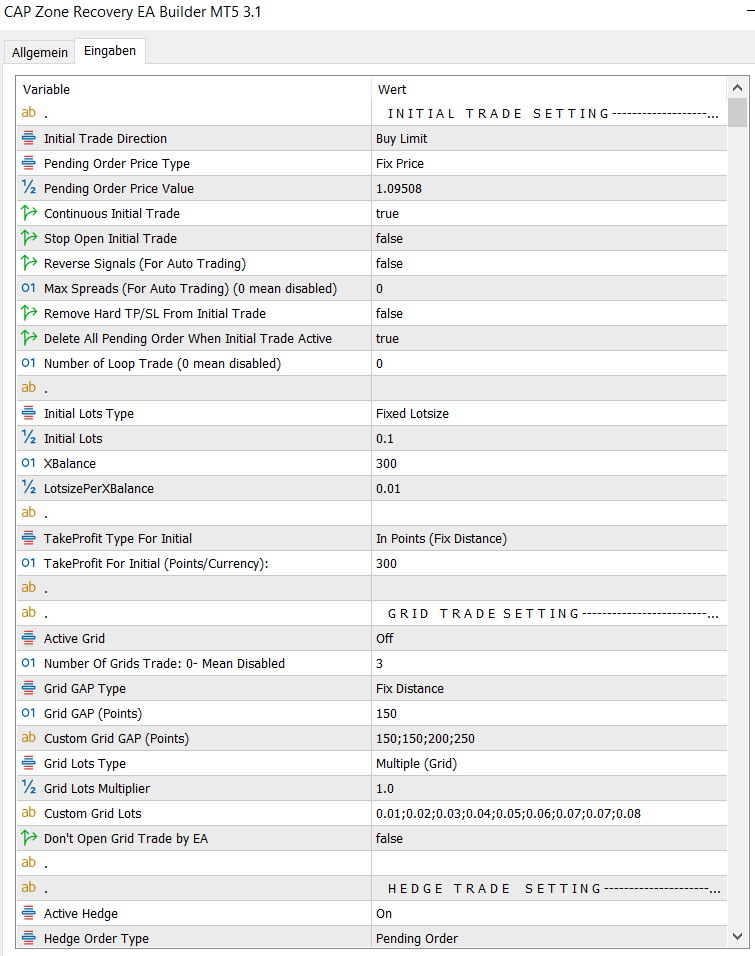Toggle Continuous Initial Trade value true

coord(549,213)
